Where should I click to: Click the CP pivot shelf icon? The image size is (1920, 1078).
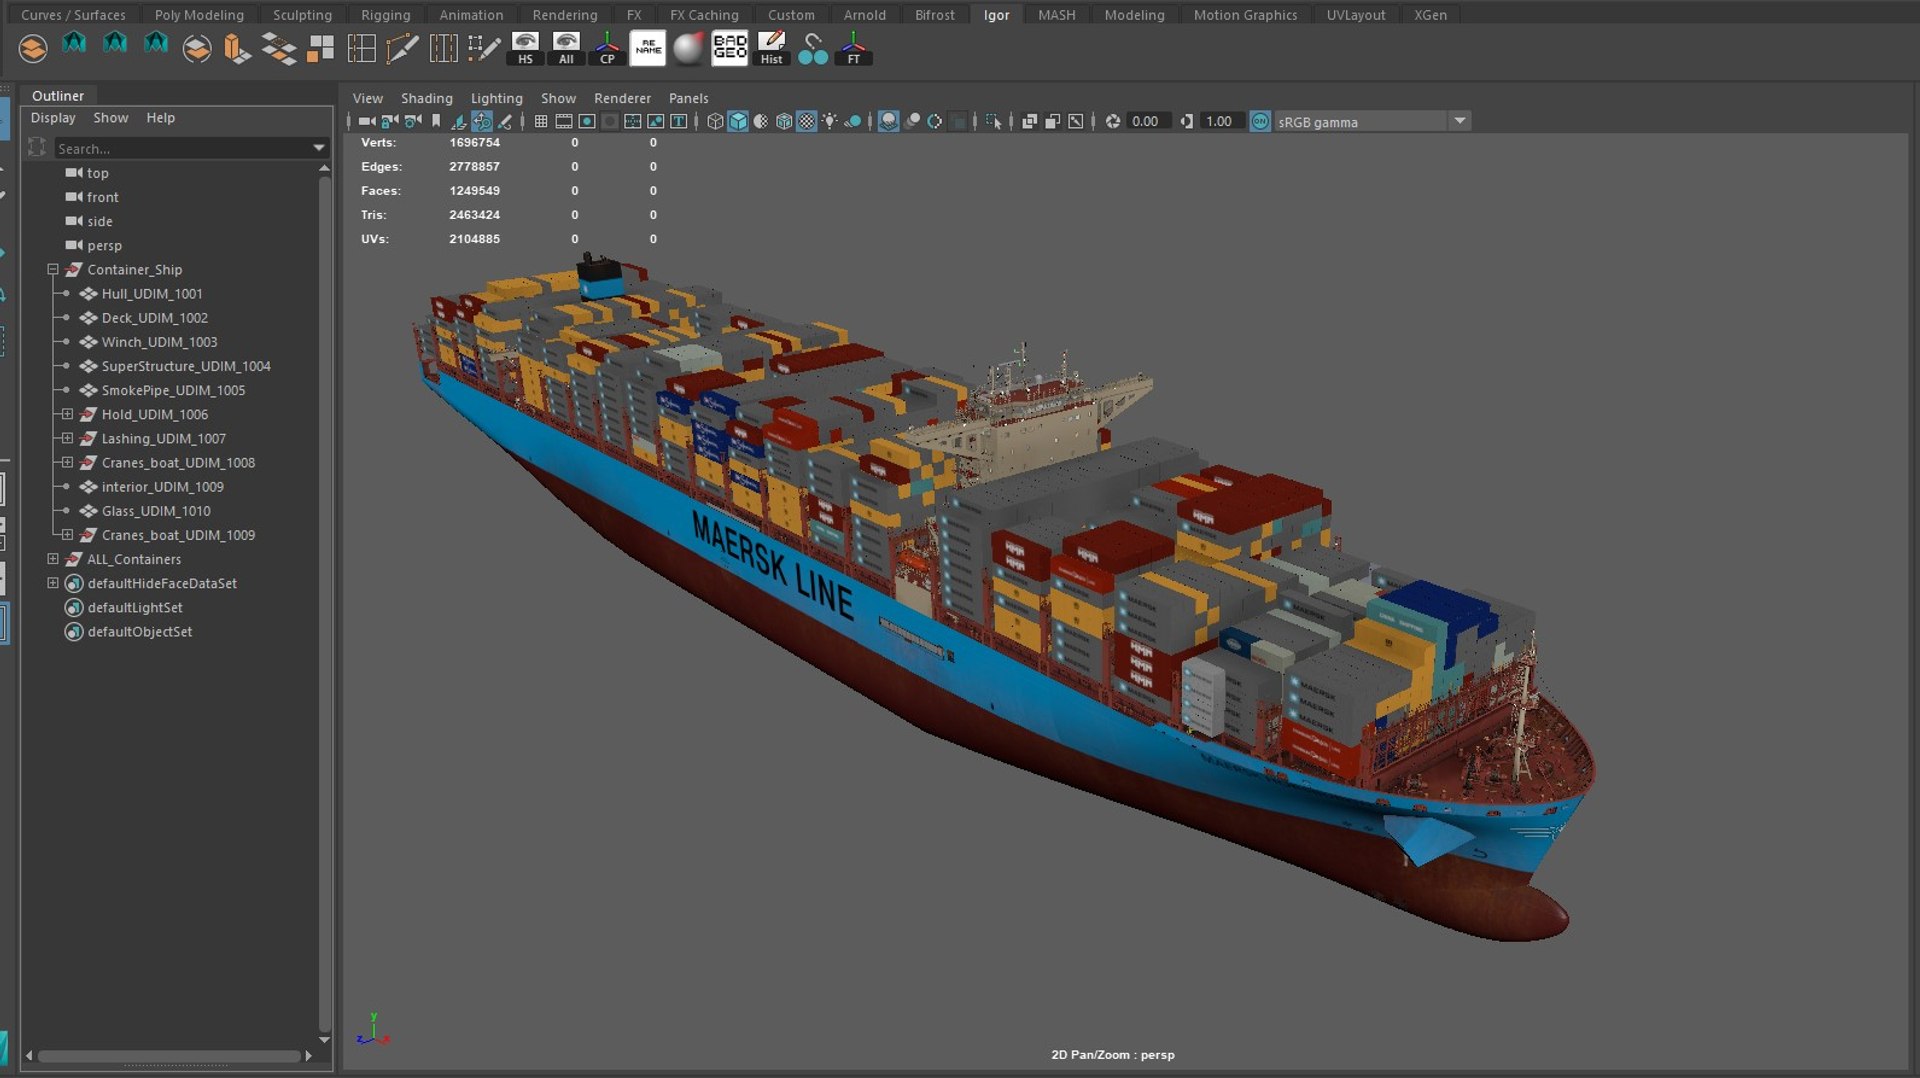pos(607,48)
